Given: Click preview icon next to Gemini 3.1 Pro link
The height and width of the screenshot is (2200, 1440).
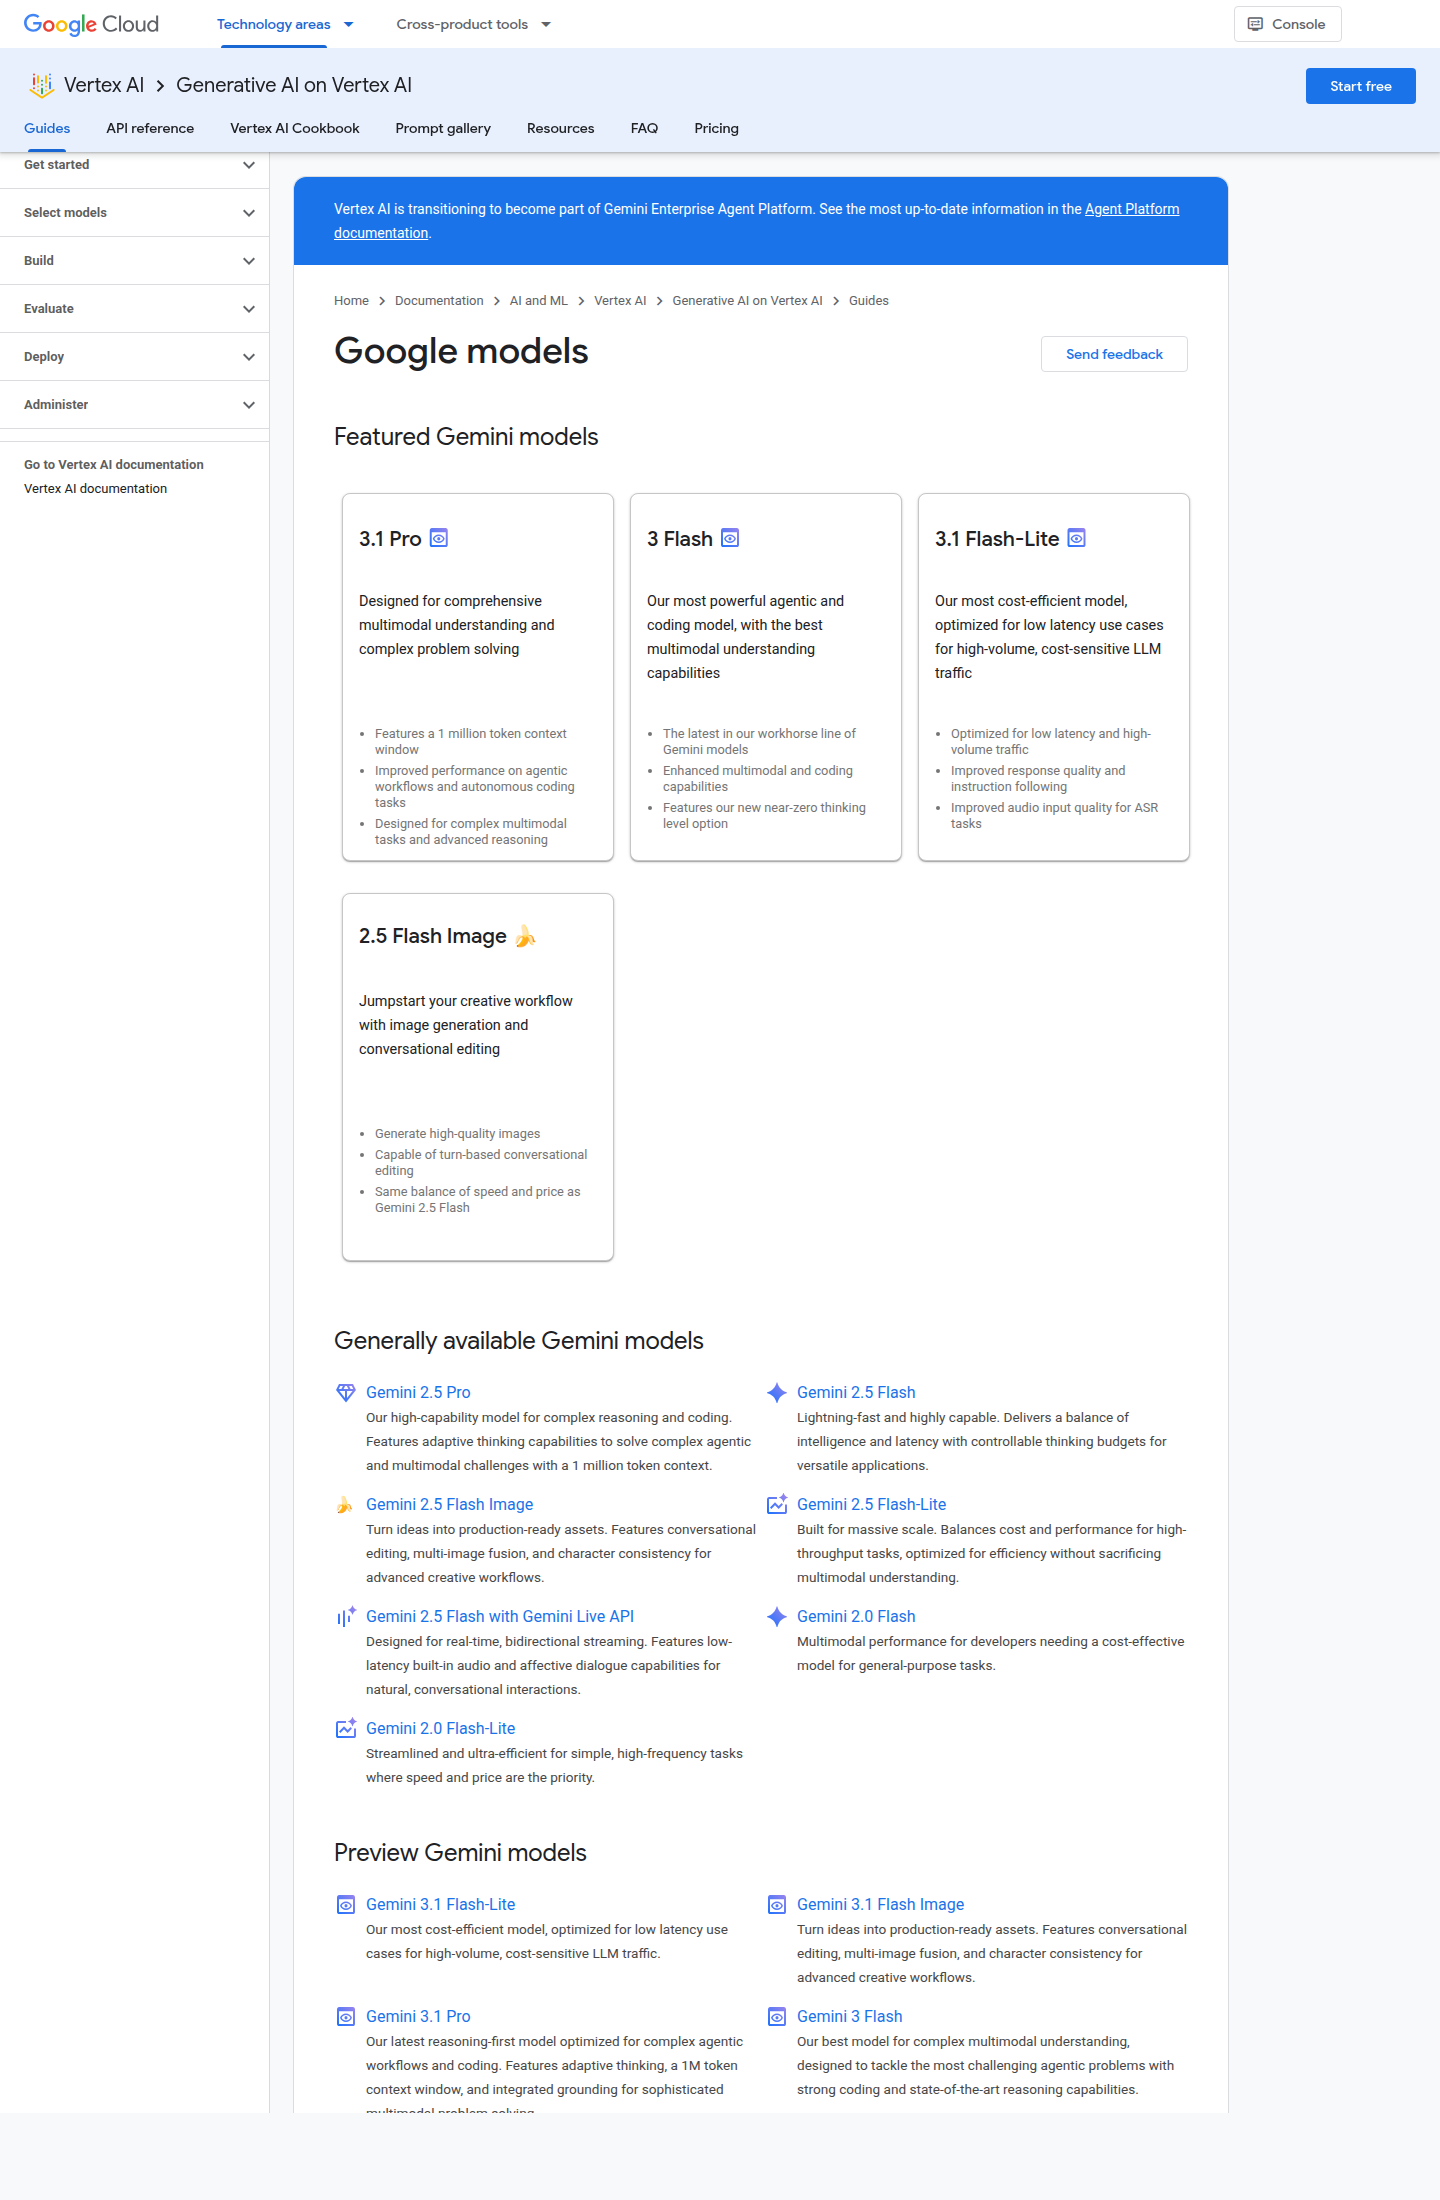Looking at the screenshot, I should coord(346,2016).
